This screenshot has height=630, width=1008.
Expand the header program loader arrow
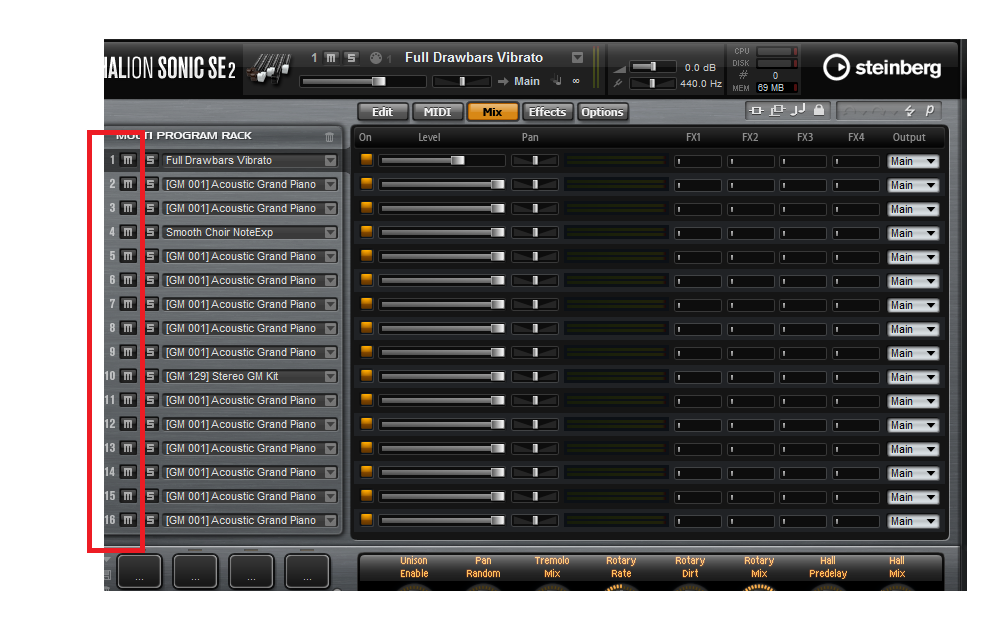577,58
